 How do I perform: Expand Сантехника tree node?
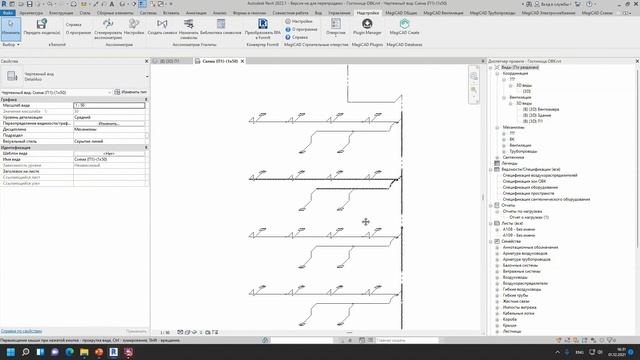coord(498,158)
